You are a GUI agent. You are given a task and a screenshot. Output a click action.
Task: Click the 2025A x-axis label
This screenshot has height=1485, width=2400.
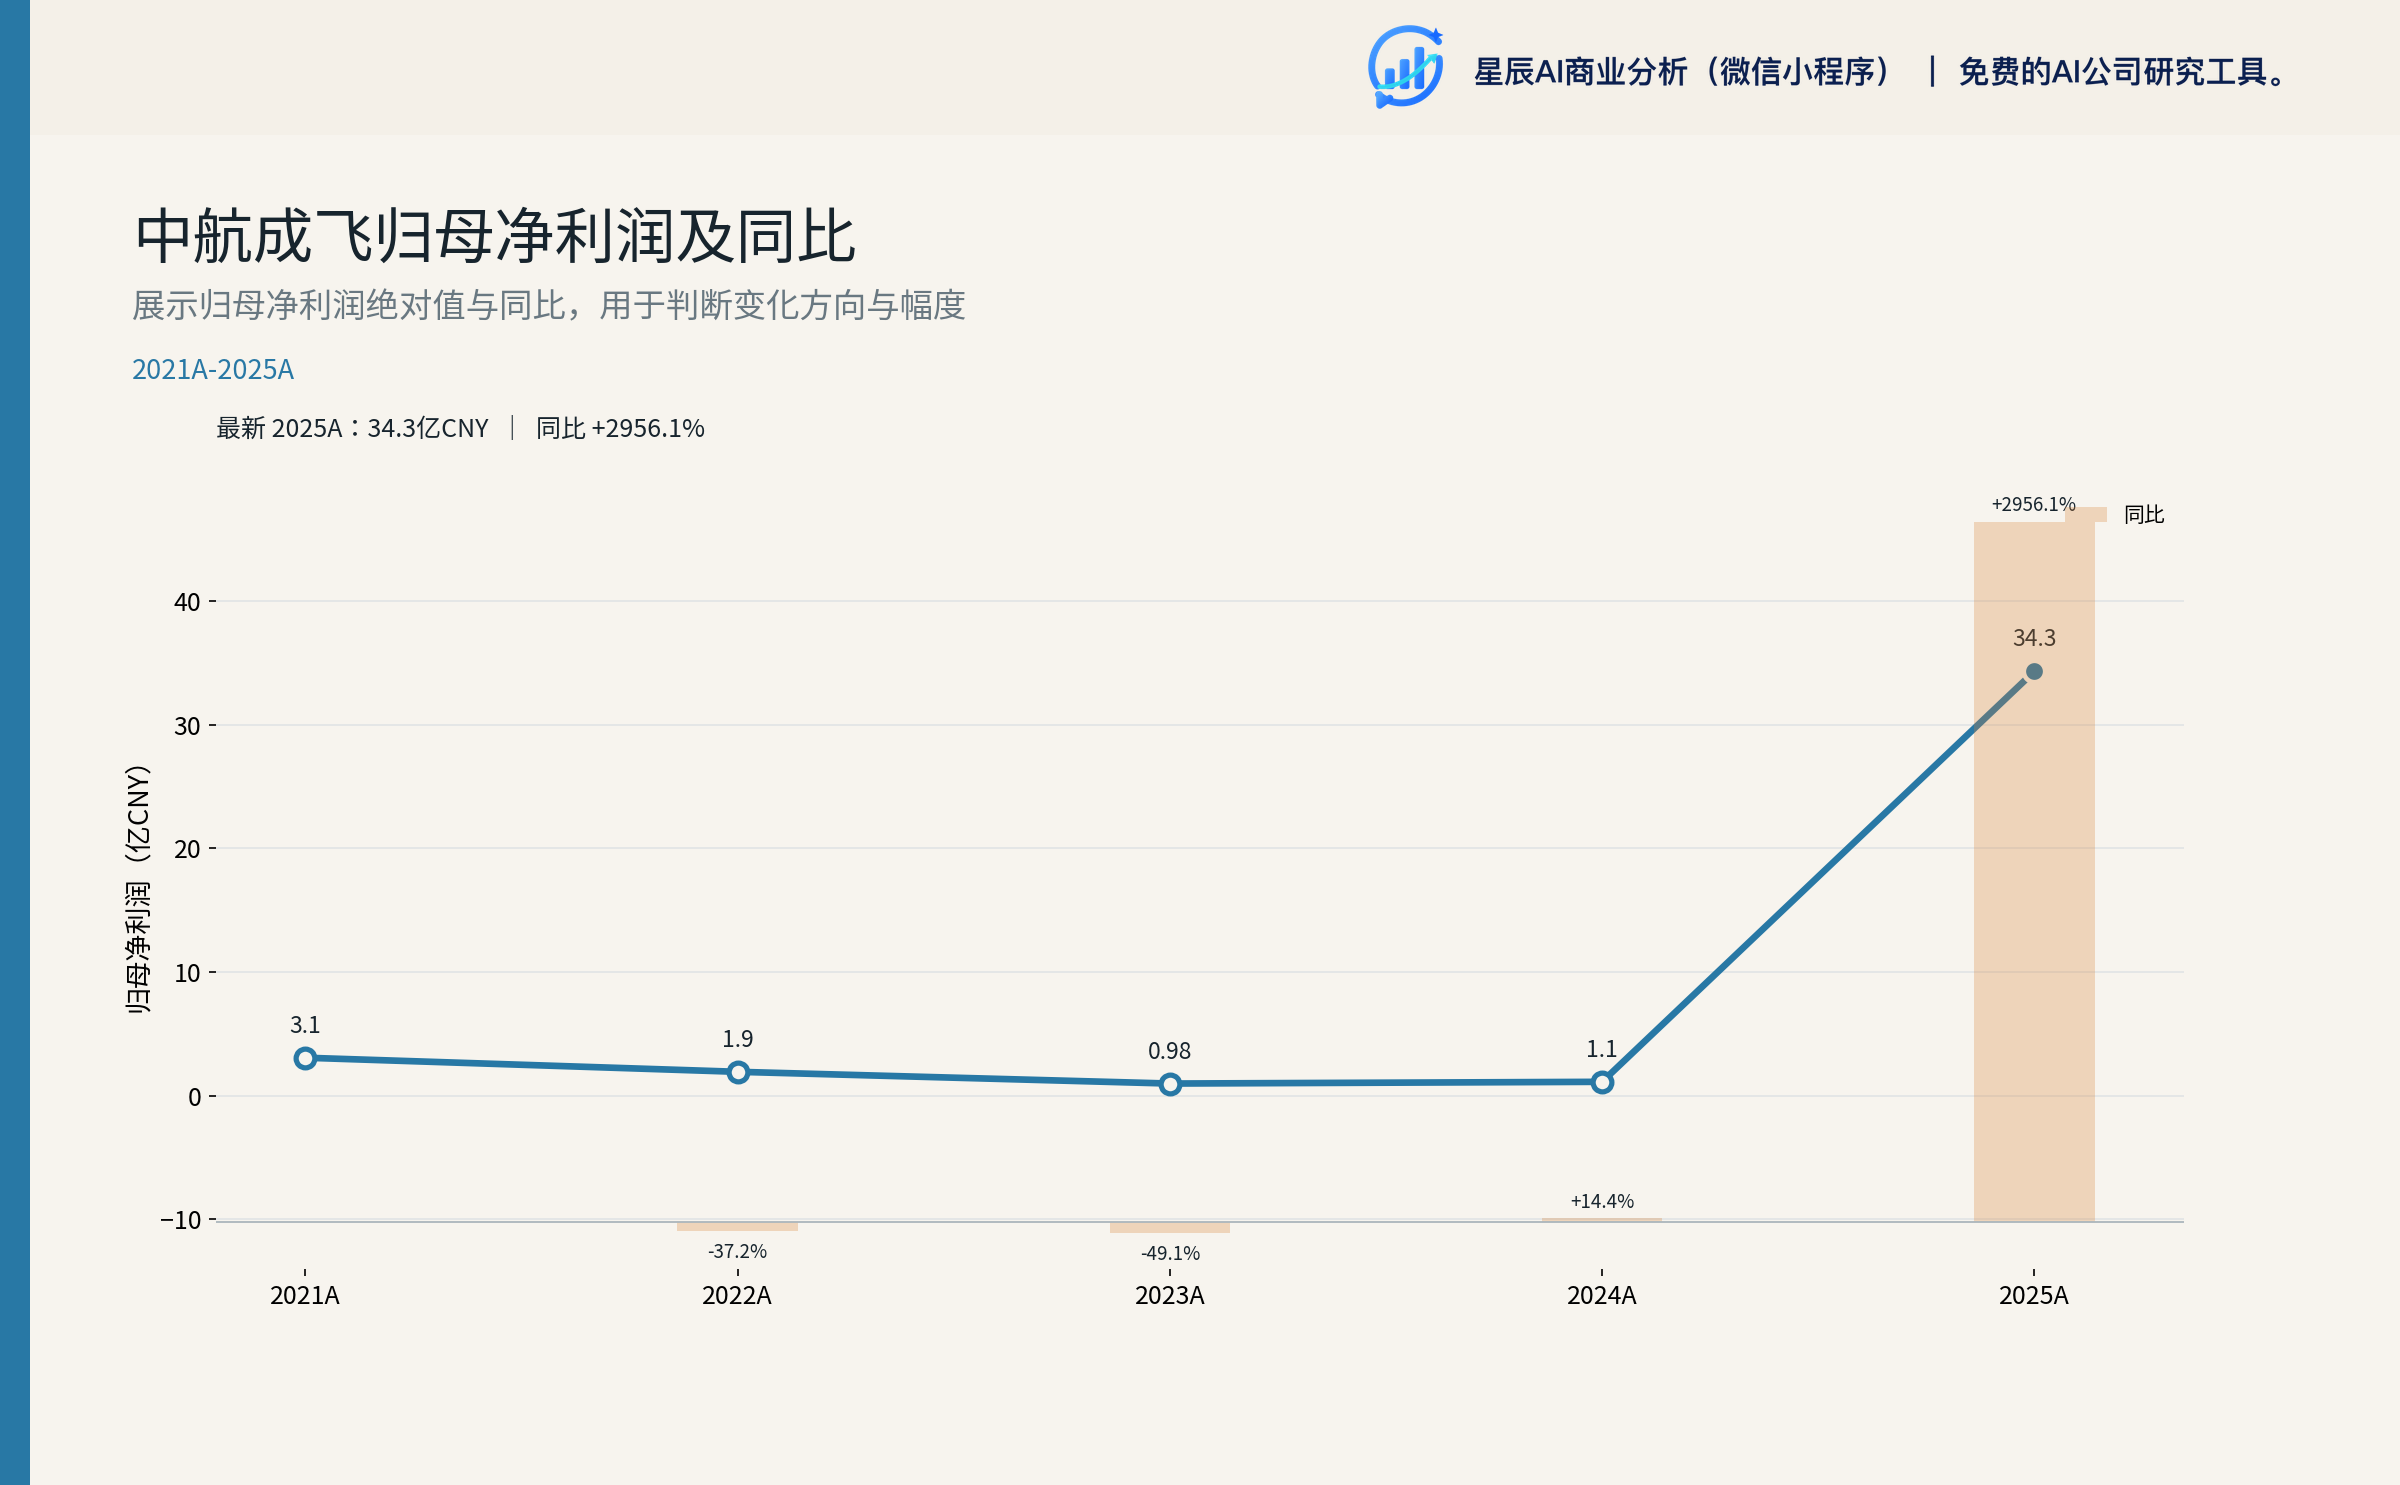2034,1295
